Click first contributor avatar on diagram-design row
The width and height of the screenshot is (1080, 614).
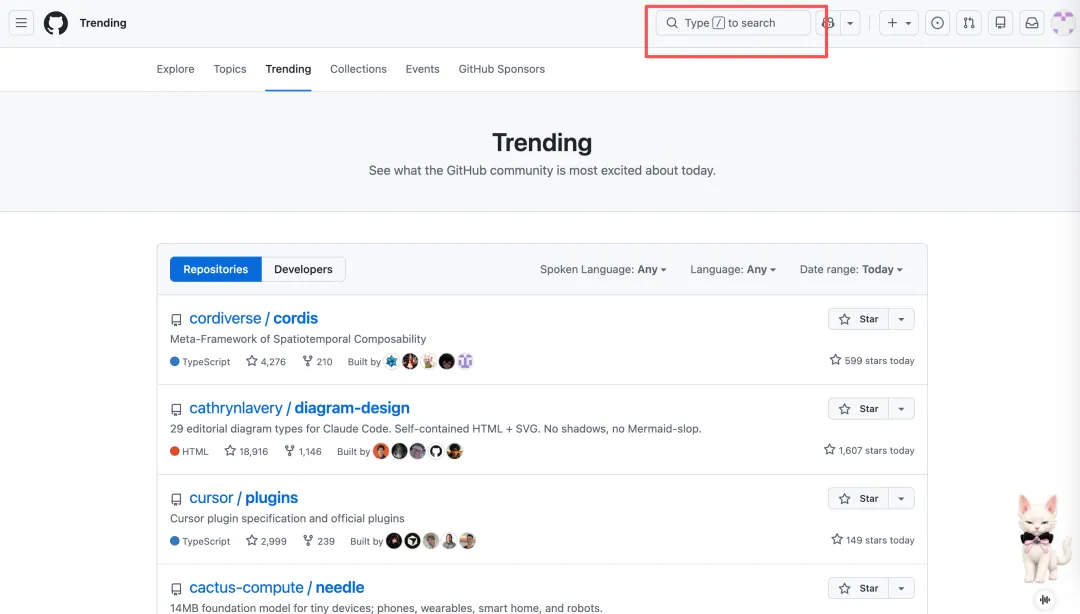(381, 451)
